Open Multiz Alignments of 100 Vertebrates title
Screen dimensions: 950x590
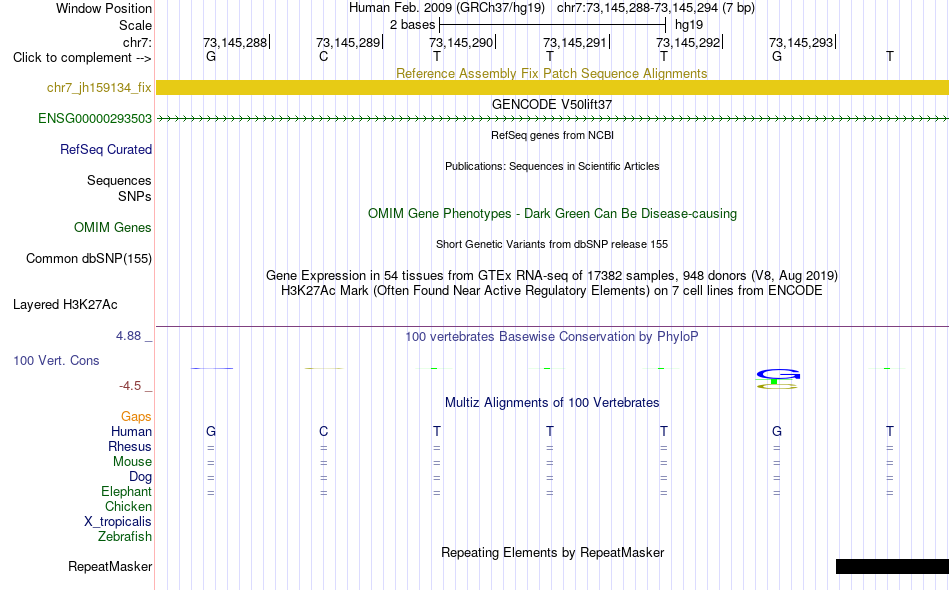(552, 402)
